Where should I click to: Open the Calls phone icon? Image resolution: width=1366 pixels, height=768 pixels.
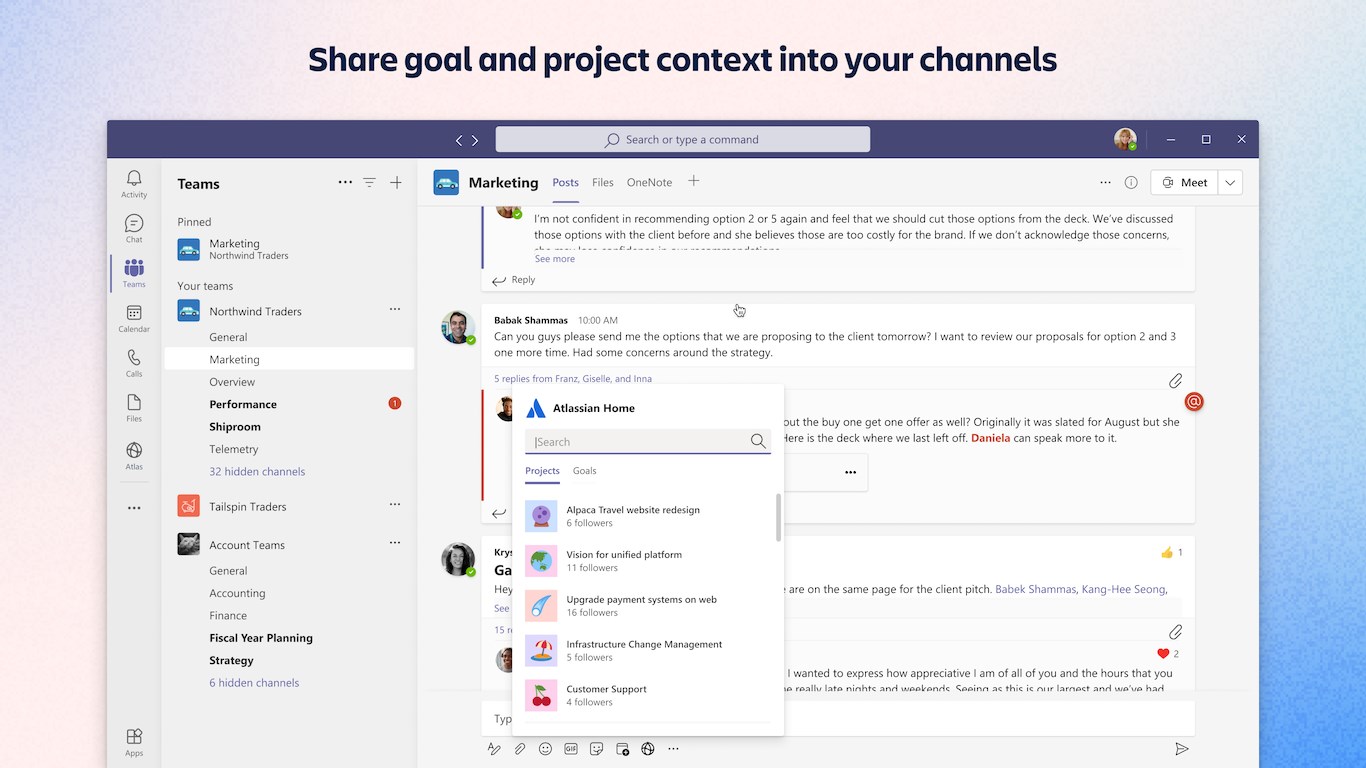pos(134,363)
